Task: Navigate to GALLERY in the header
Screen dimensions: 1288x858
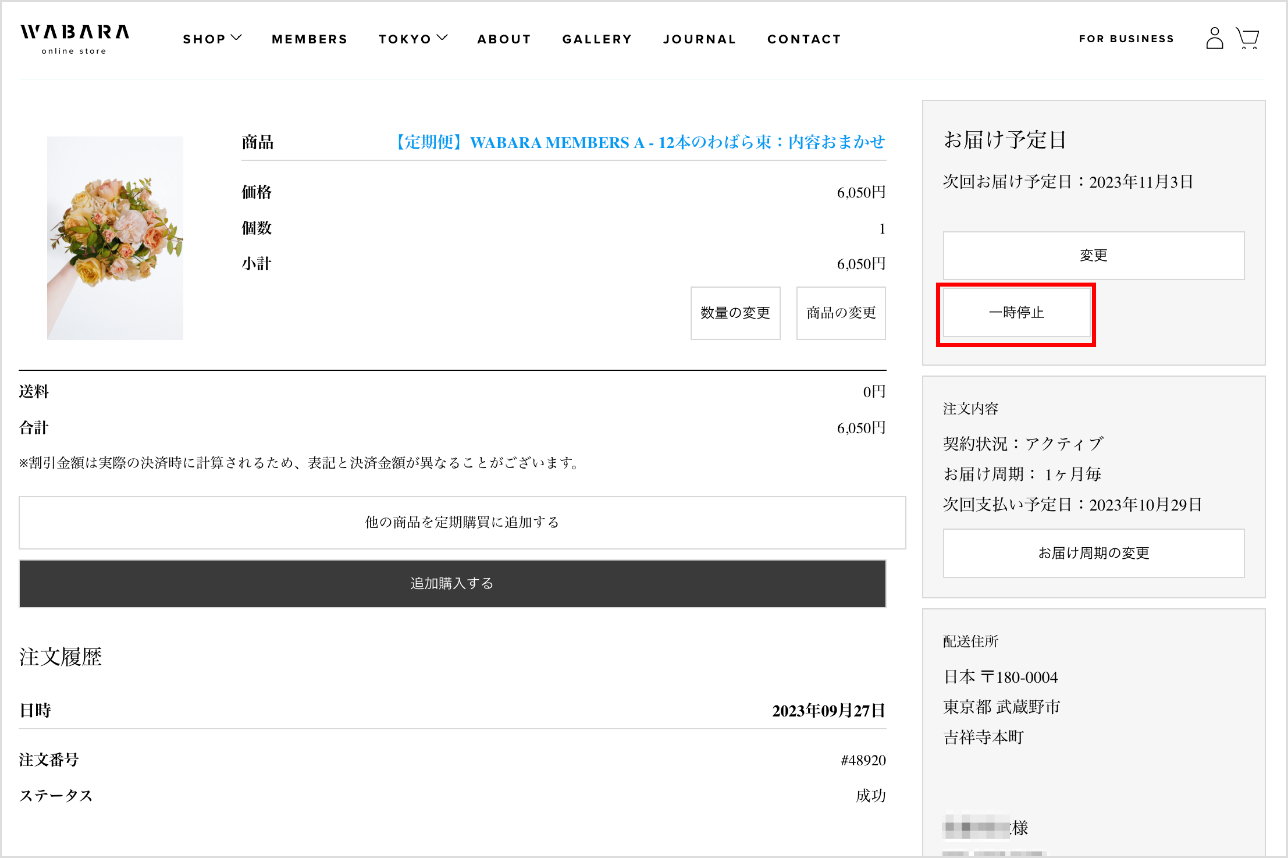Action: point(597,39)
